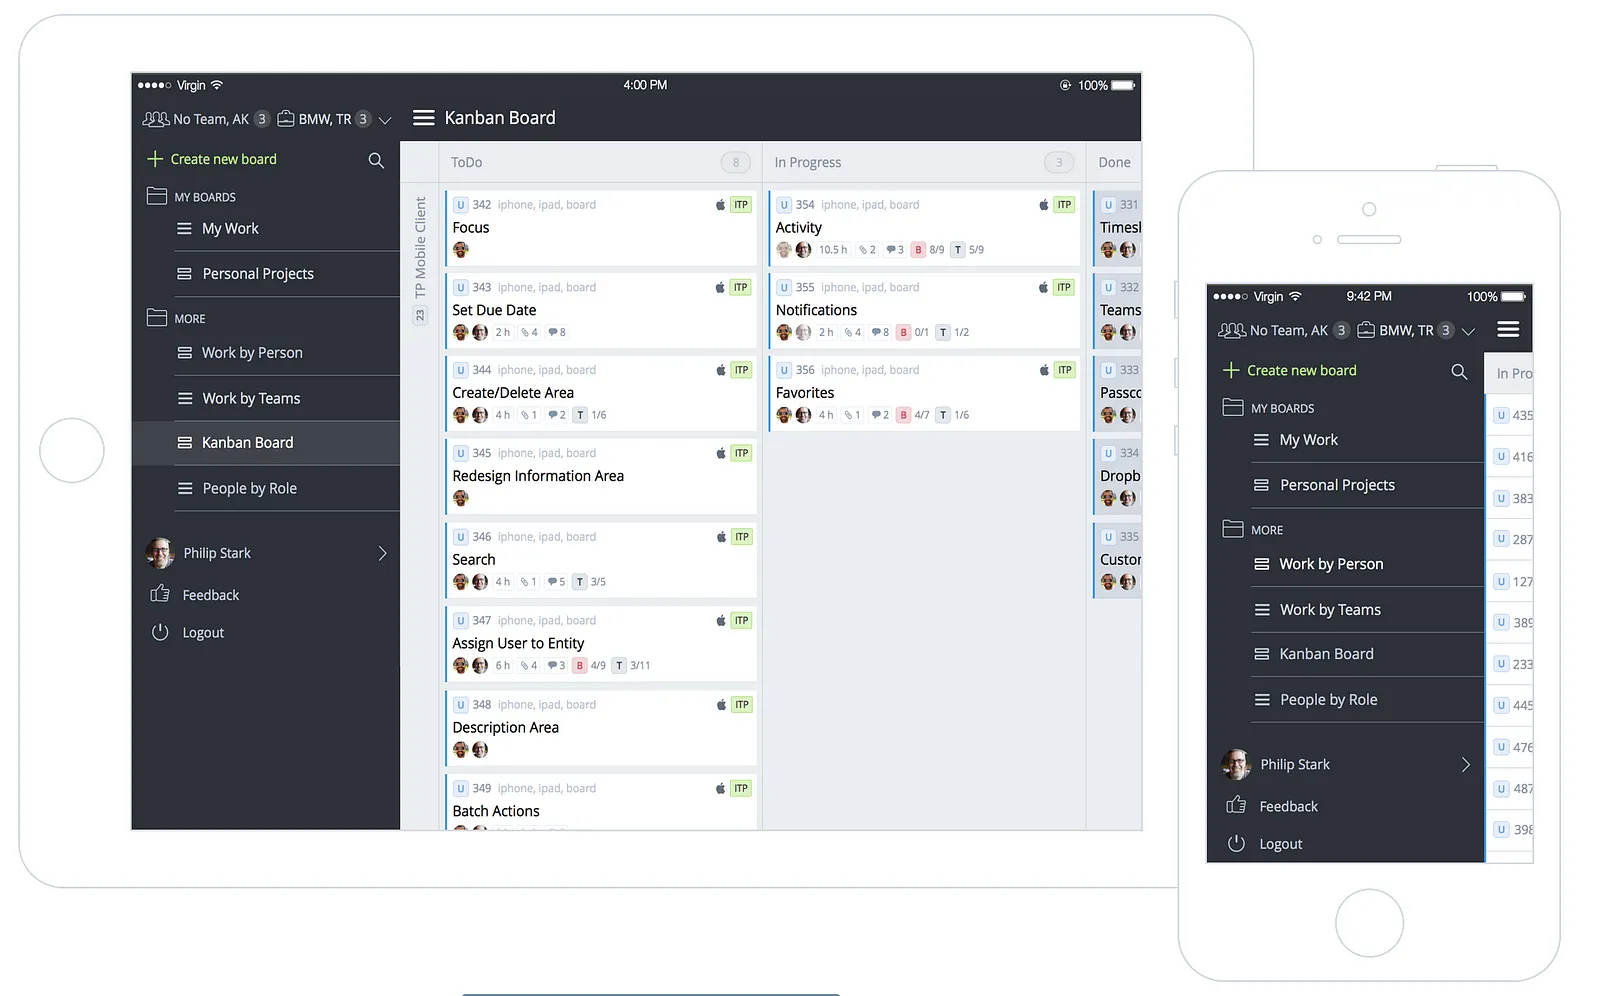Open Philip Stark profile chevron on iPad

click(x=382, y=553)
